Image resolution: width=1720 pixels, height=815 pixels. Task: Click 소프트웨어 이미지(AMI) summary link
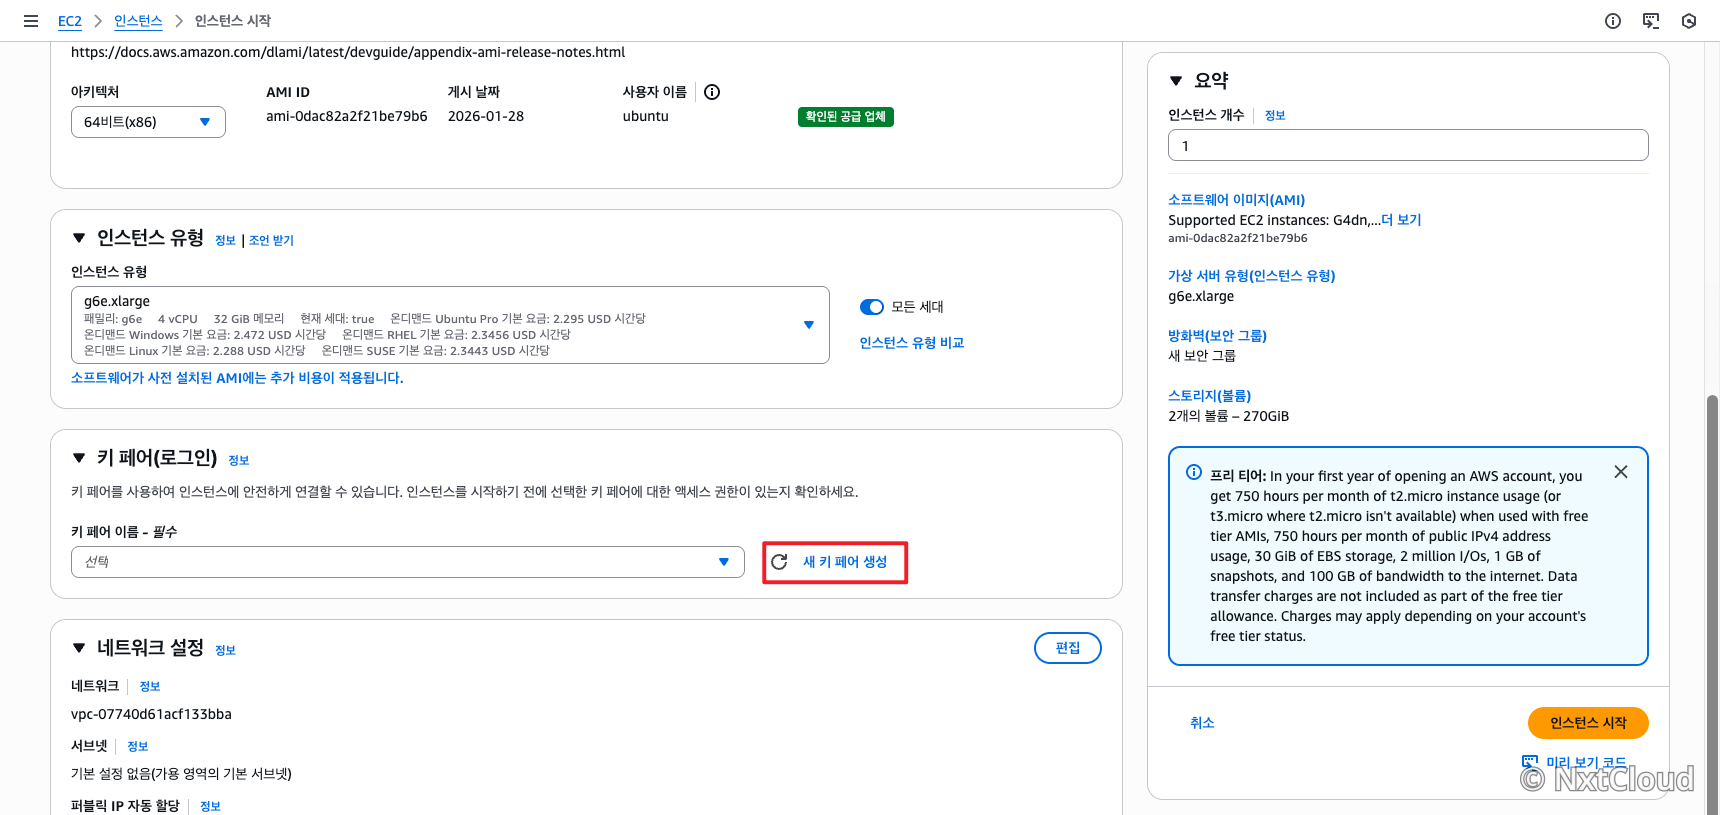pyautogui.click(x=1237, y=200)
